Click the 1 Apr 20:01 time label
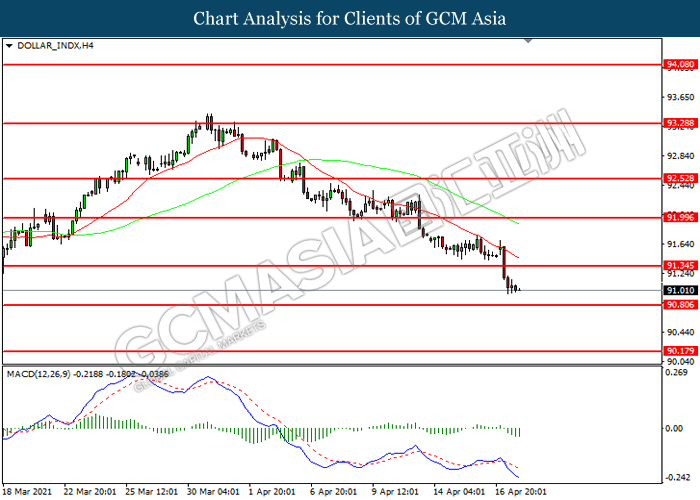 coord(272,492)
